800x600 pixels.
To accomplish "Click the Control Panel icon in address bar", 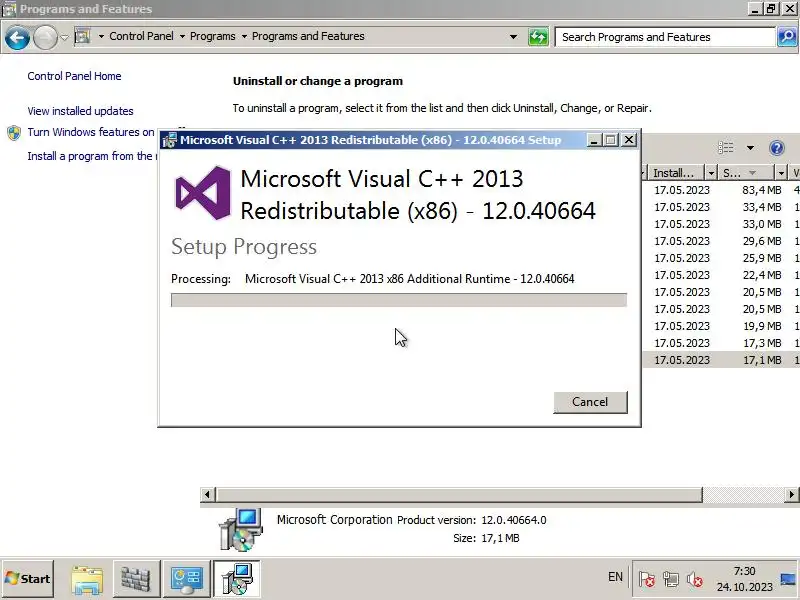I will tap(82, 36).
